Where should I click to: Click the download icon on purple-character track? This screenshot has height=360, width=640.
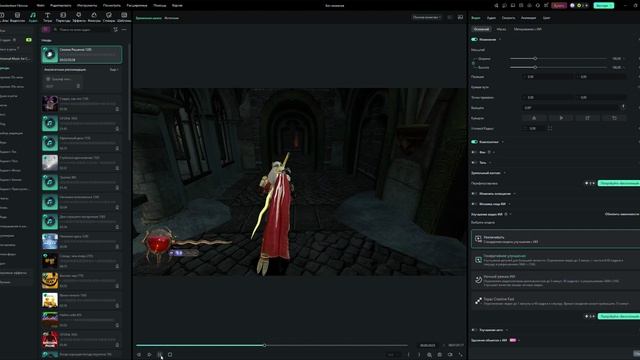(x=117, y=109)
